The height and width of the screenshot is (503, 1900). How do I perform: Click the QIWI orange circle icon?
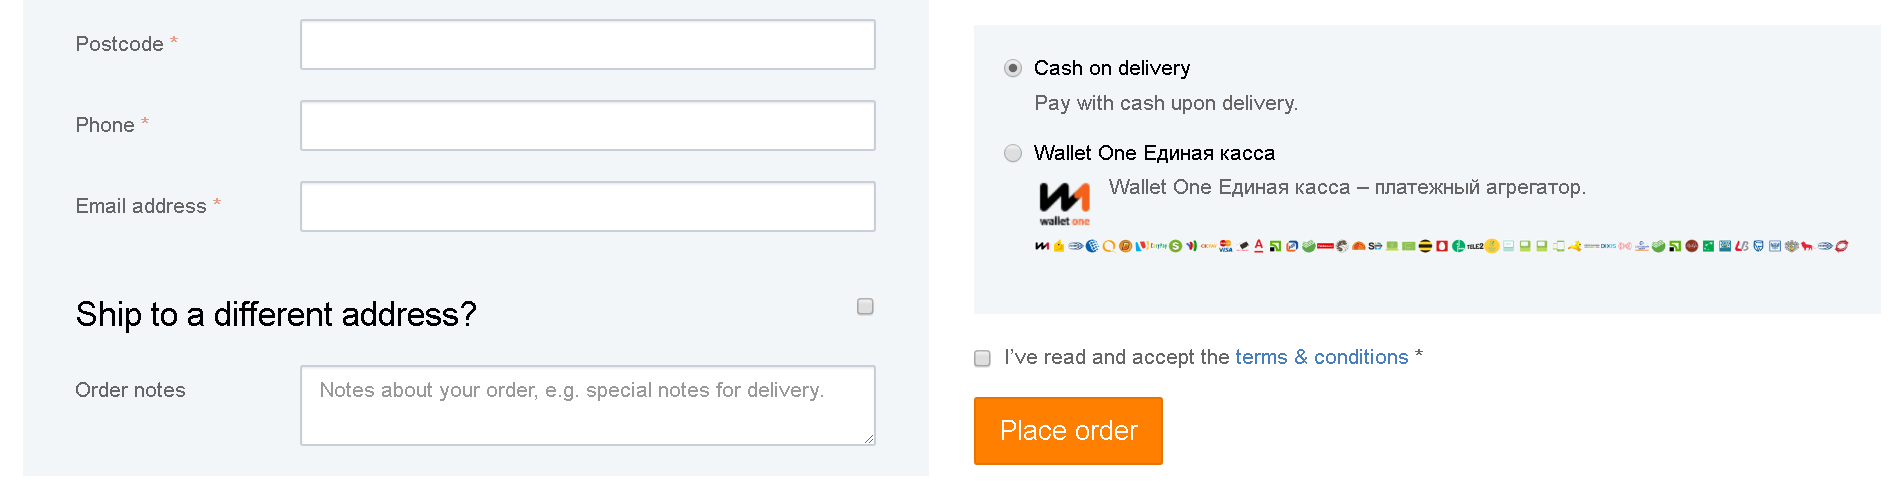point(1109,246)
